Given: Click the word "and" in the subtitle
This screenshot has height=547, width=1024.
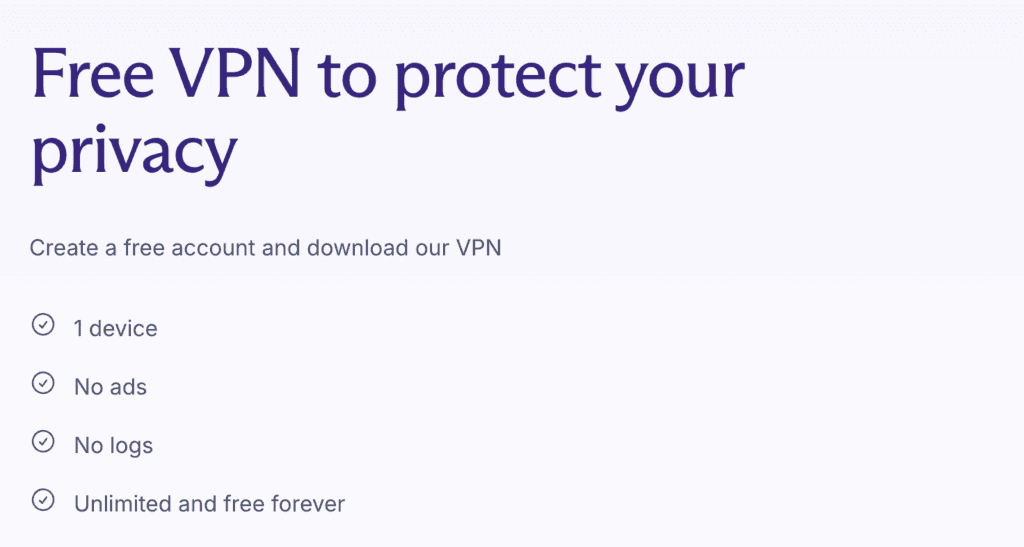Looking at the screenshot, I should pyautogui.click(x=281, y=247).
